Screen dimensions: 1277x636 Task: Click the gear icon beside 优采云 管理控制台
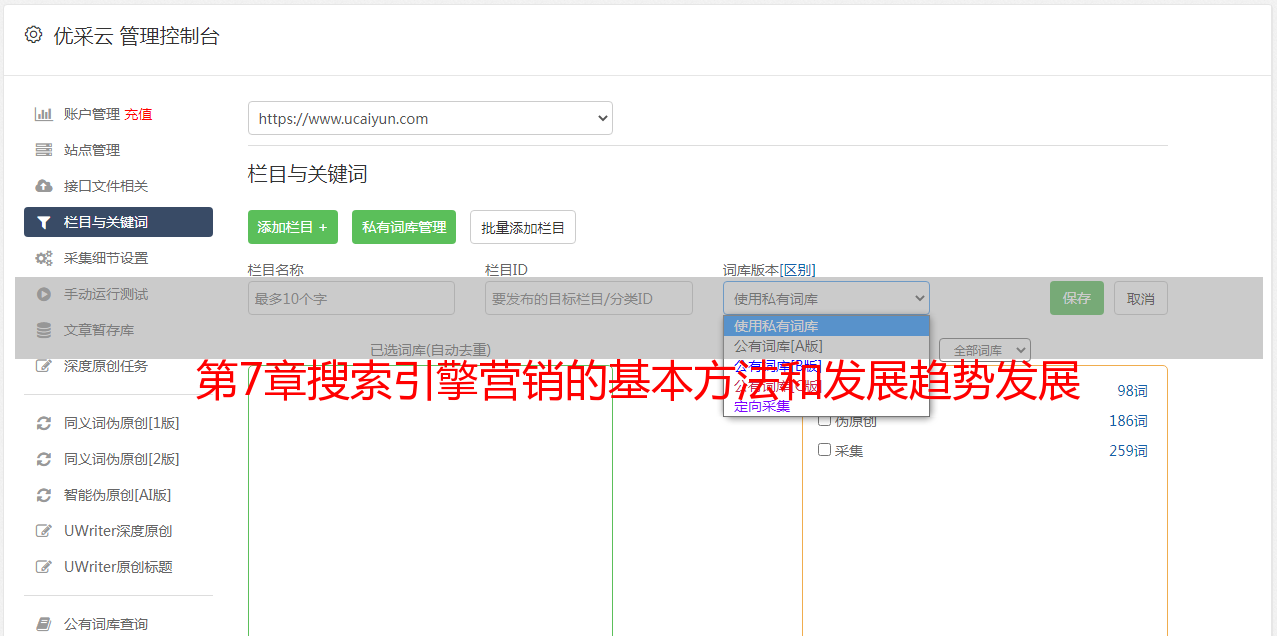[x=33, y=35]
